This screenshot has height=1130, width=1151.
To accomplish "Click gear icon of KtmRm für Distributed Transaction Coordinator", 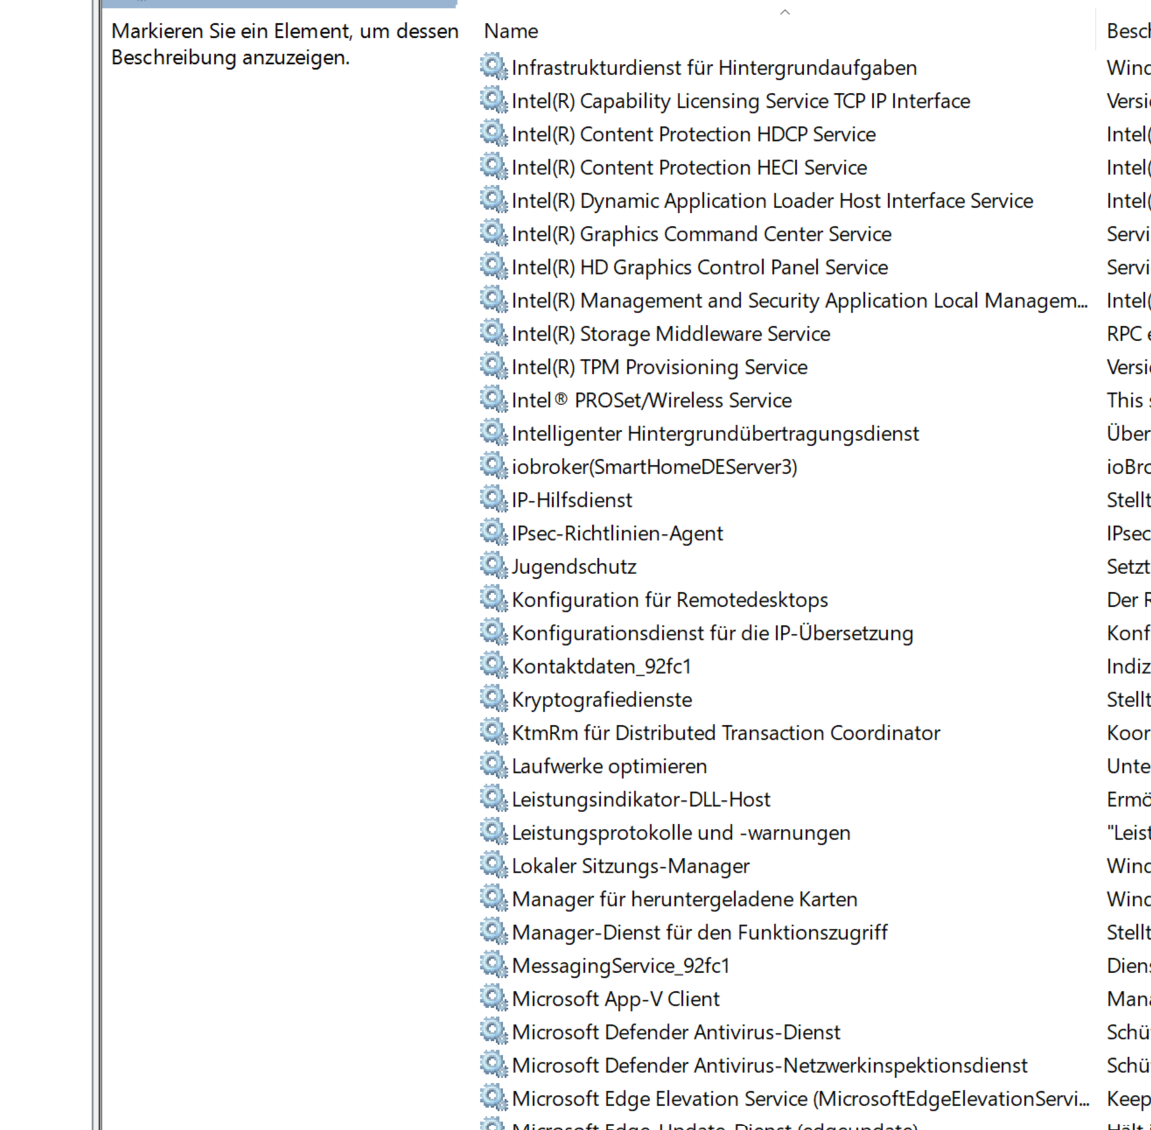I will coord(493,732).
